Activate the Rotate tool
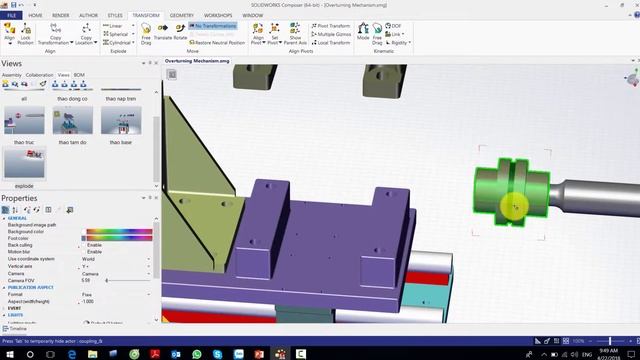 (180, 28)
